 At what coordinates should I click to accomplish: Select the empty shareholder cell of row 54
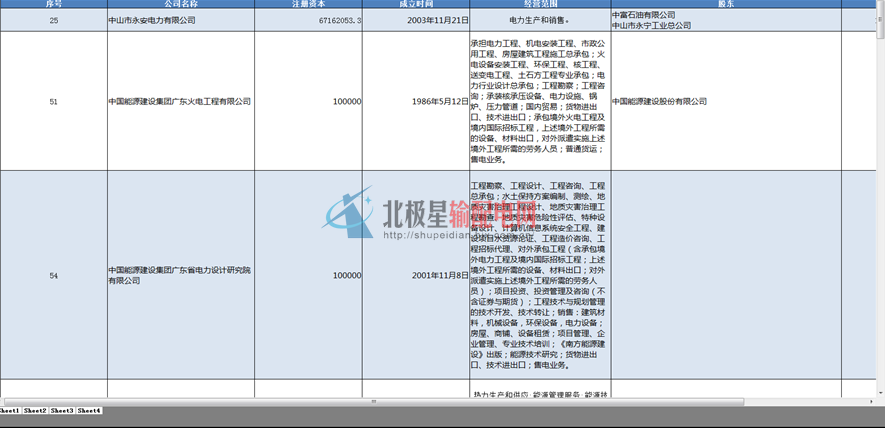726,275
